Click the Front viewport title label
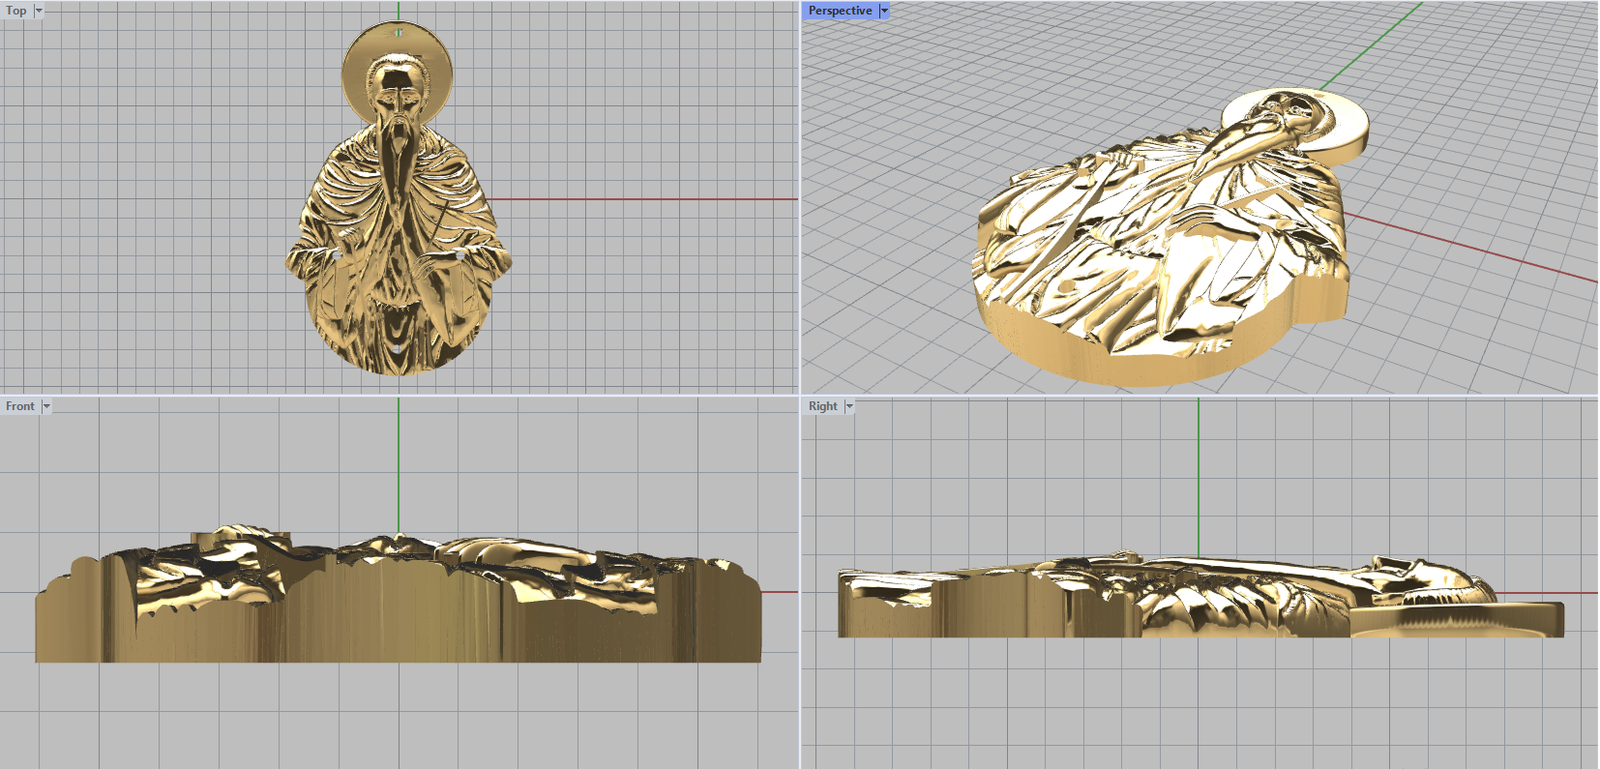 pyautogui.click(x=20, y=406)
